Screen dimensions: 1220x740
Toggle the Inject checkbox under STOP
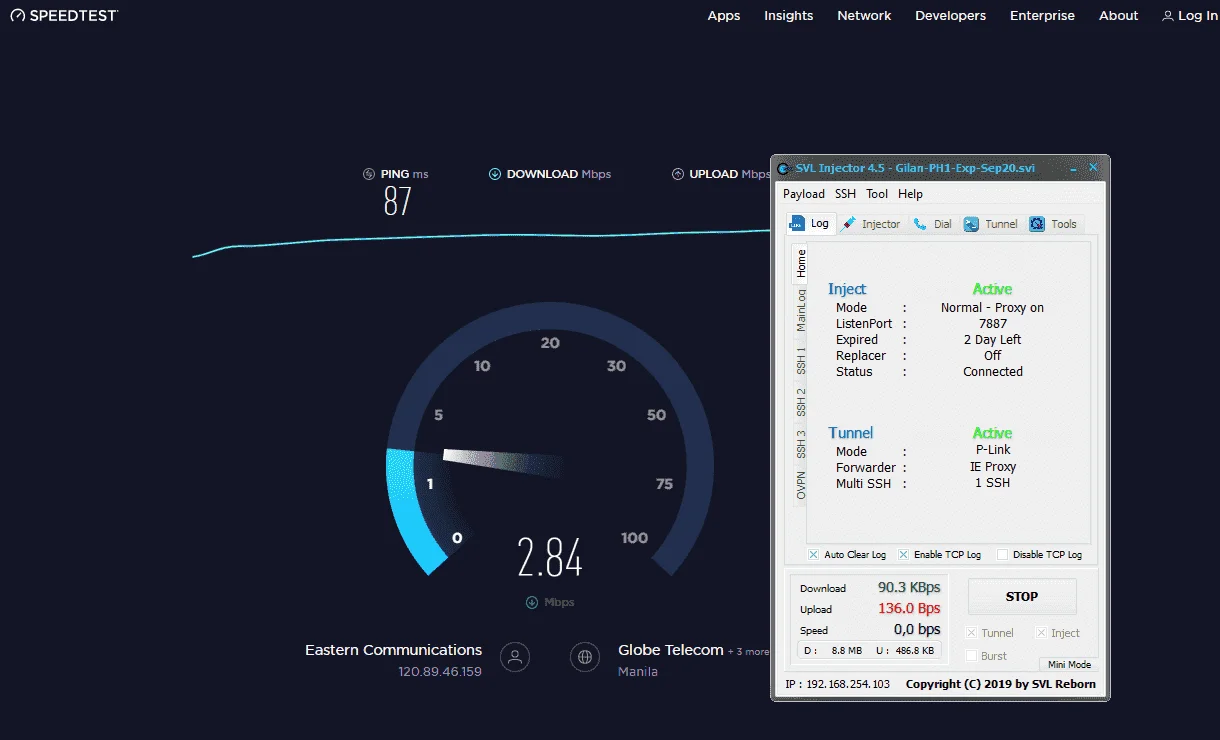point(1041,633)
